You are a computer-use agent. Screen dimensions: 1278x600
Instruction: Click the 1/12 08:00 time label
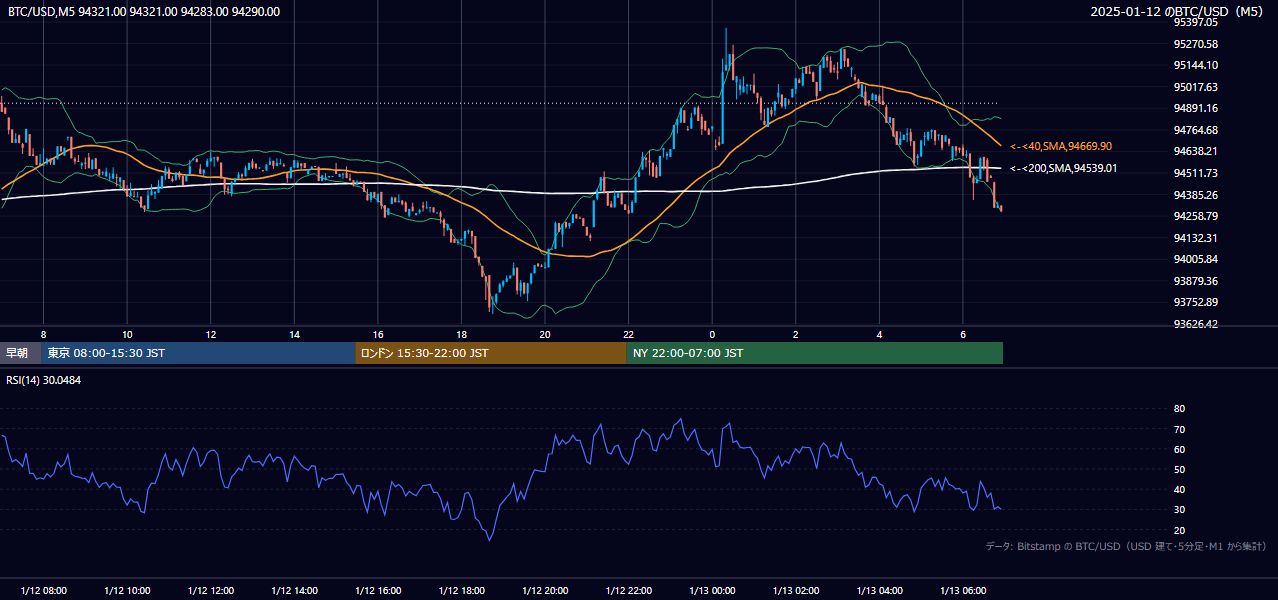pos(44,591)
